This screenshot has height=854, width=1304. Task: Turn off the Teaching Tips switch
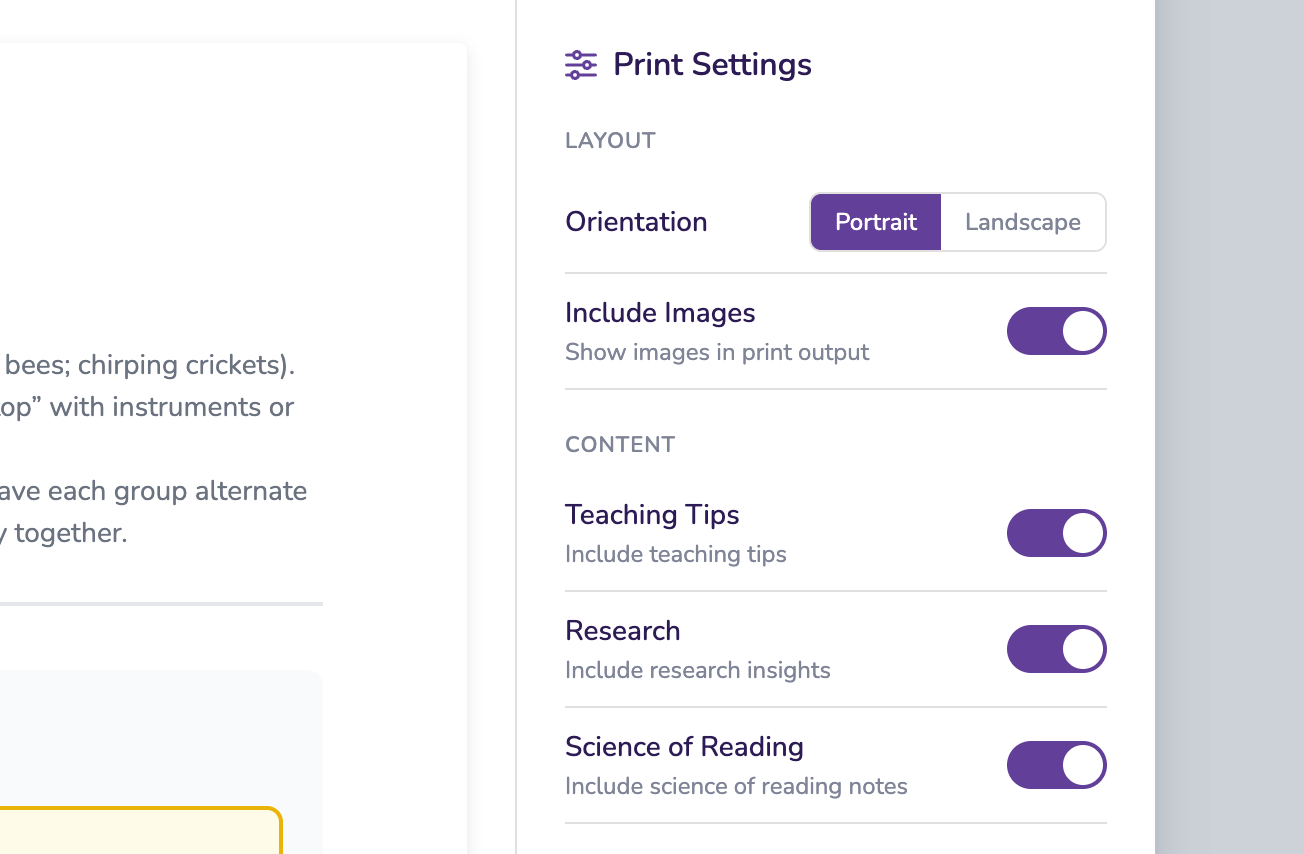[x=1056, y=533]
